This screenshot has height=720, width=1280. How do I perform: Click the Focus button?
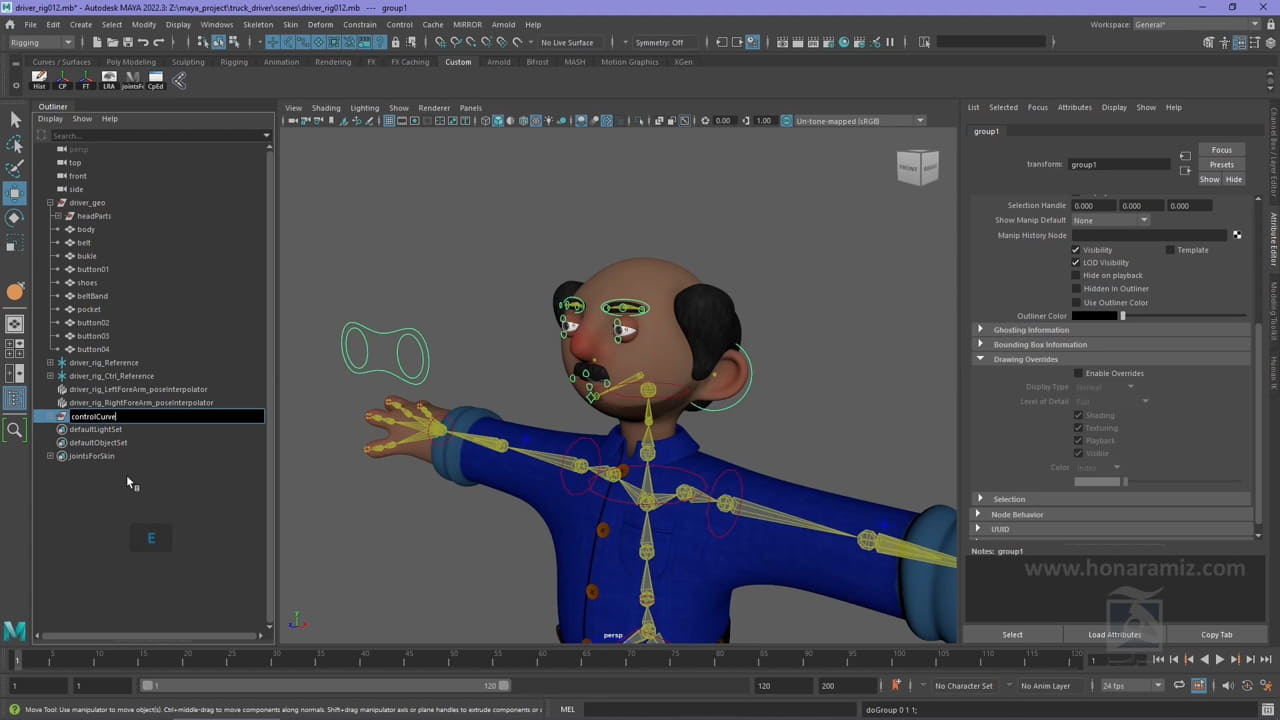[x=1222, y=150]
